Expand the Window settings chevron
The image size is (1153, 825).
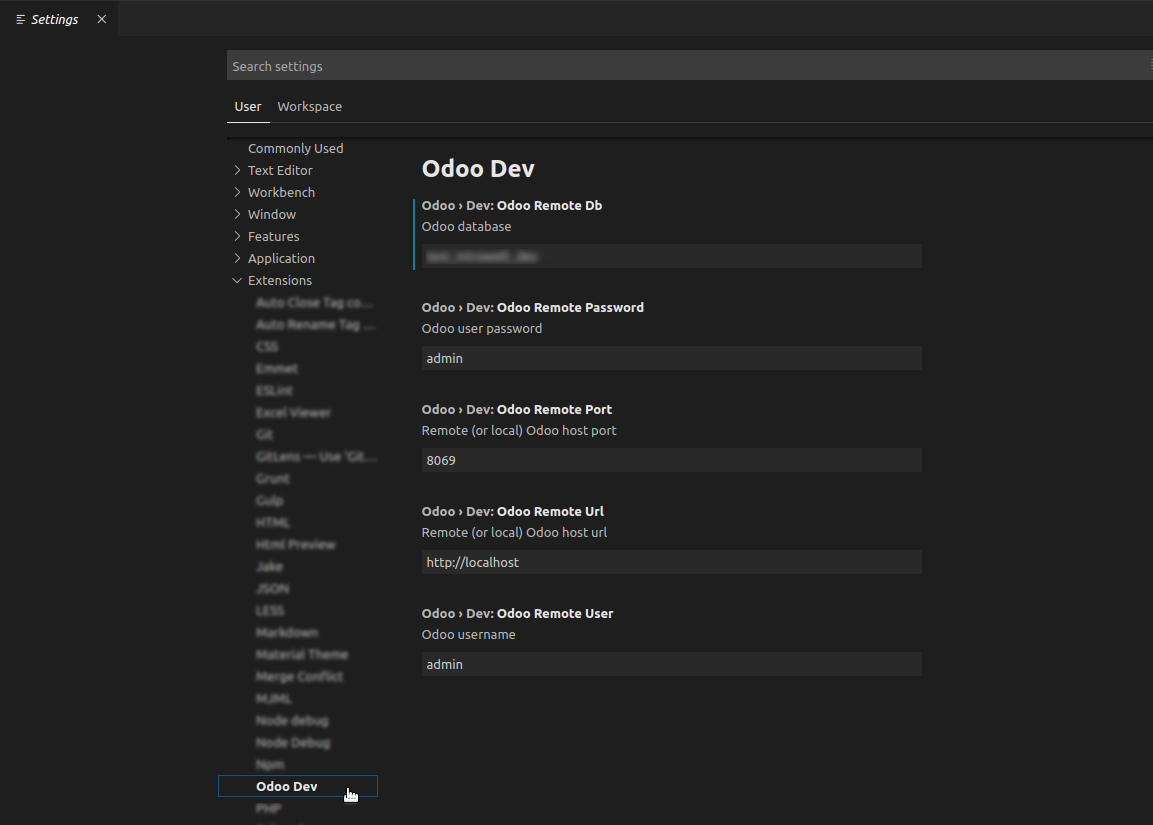point(237,215)
